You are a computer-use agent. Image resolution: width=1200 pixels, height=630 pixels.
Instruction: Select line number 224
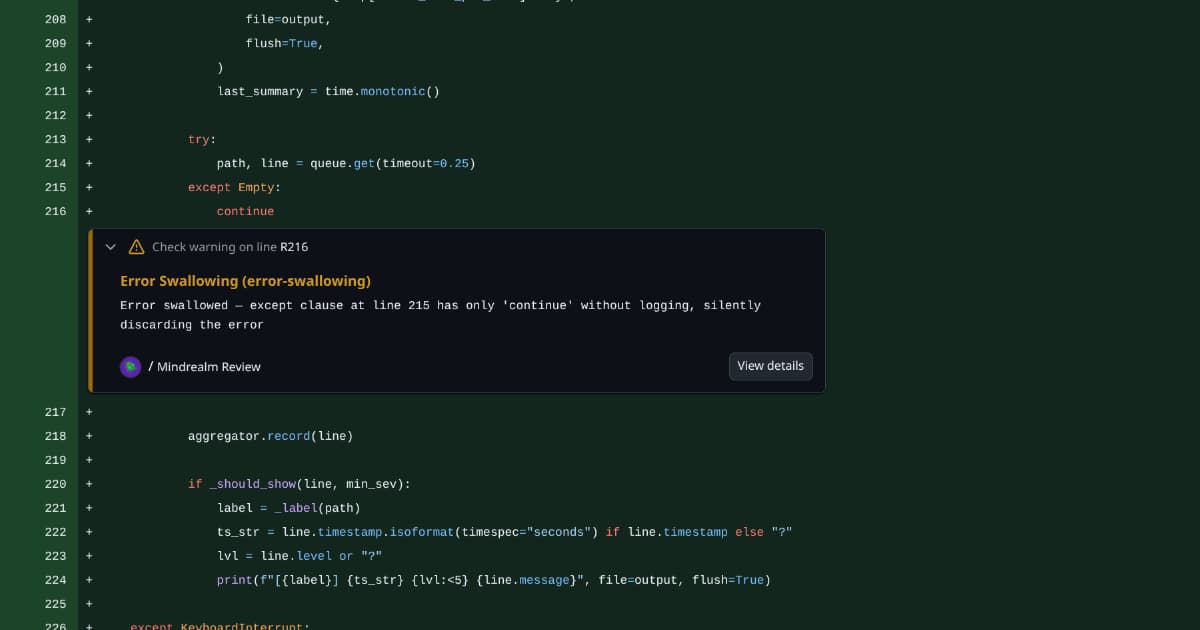pyautogui.click(x=55, y=580)
